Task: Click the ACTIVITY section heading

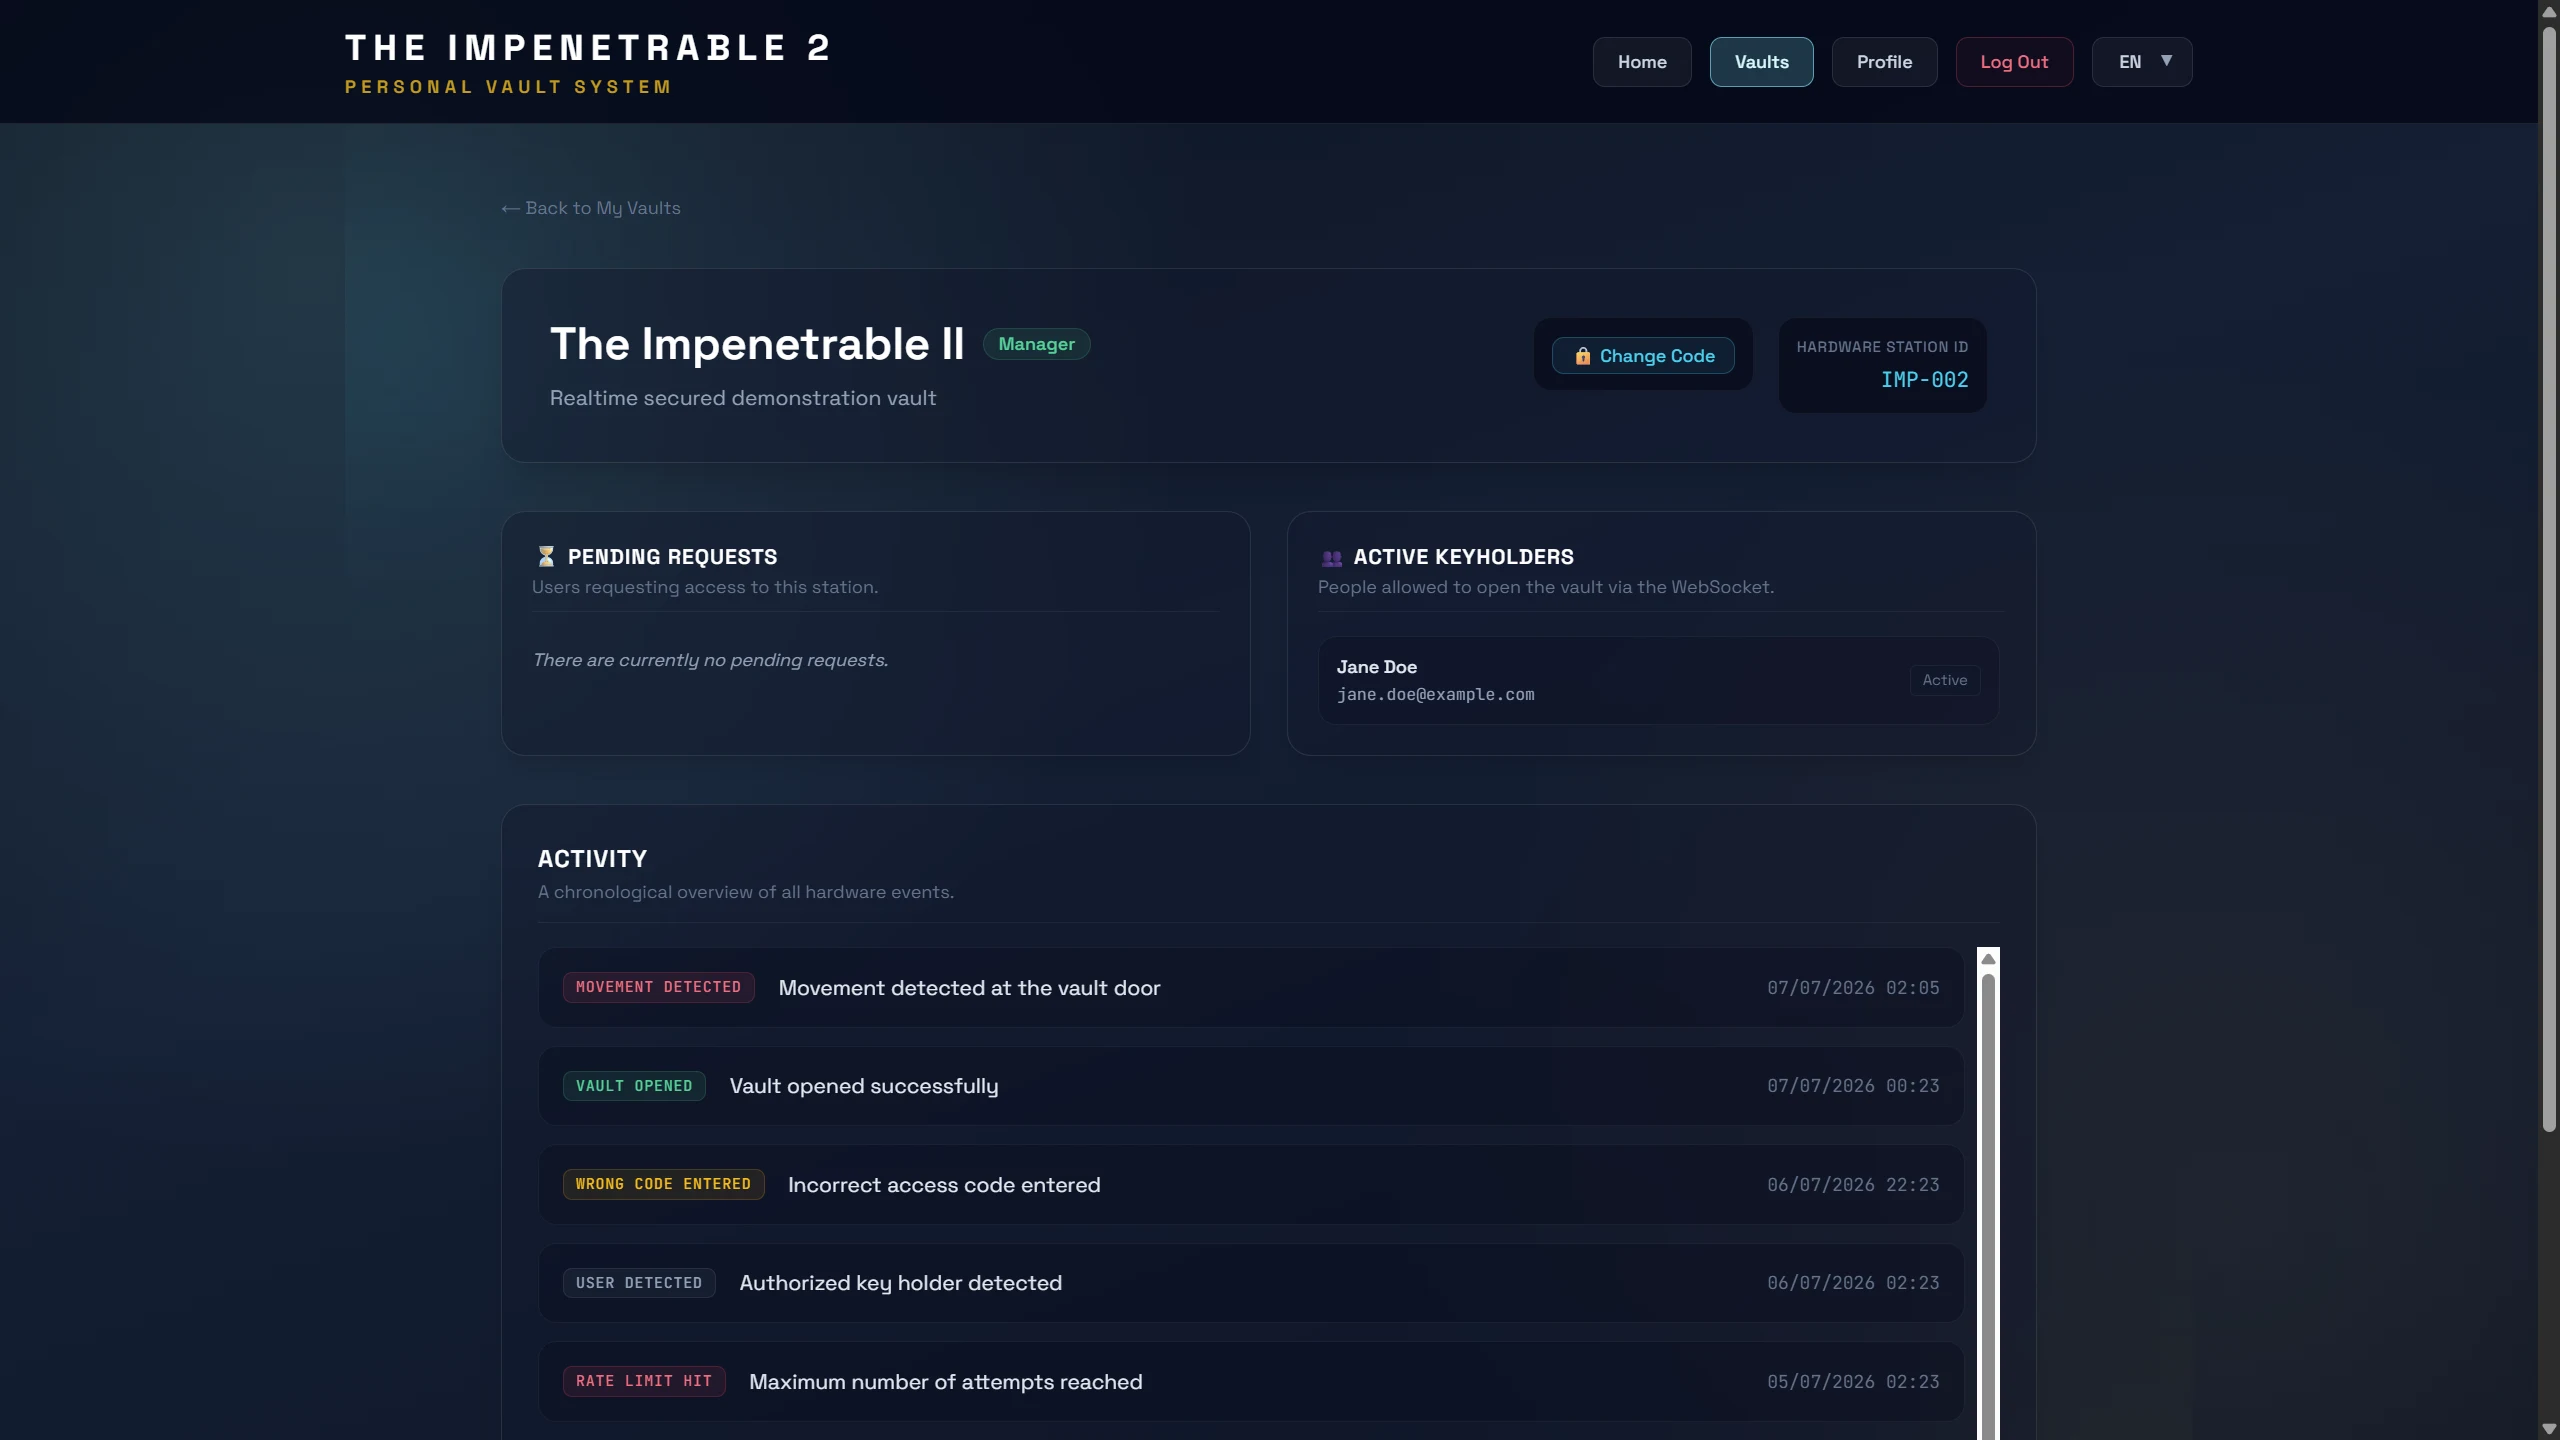Action: 592,859
